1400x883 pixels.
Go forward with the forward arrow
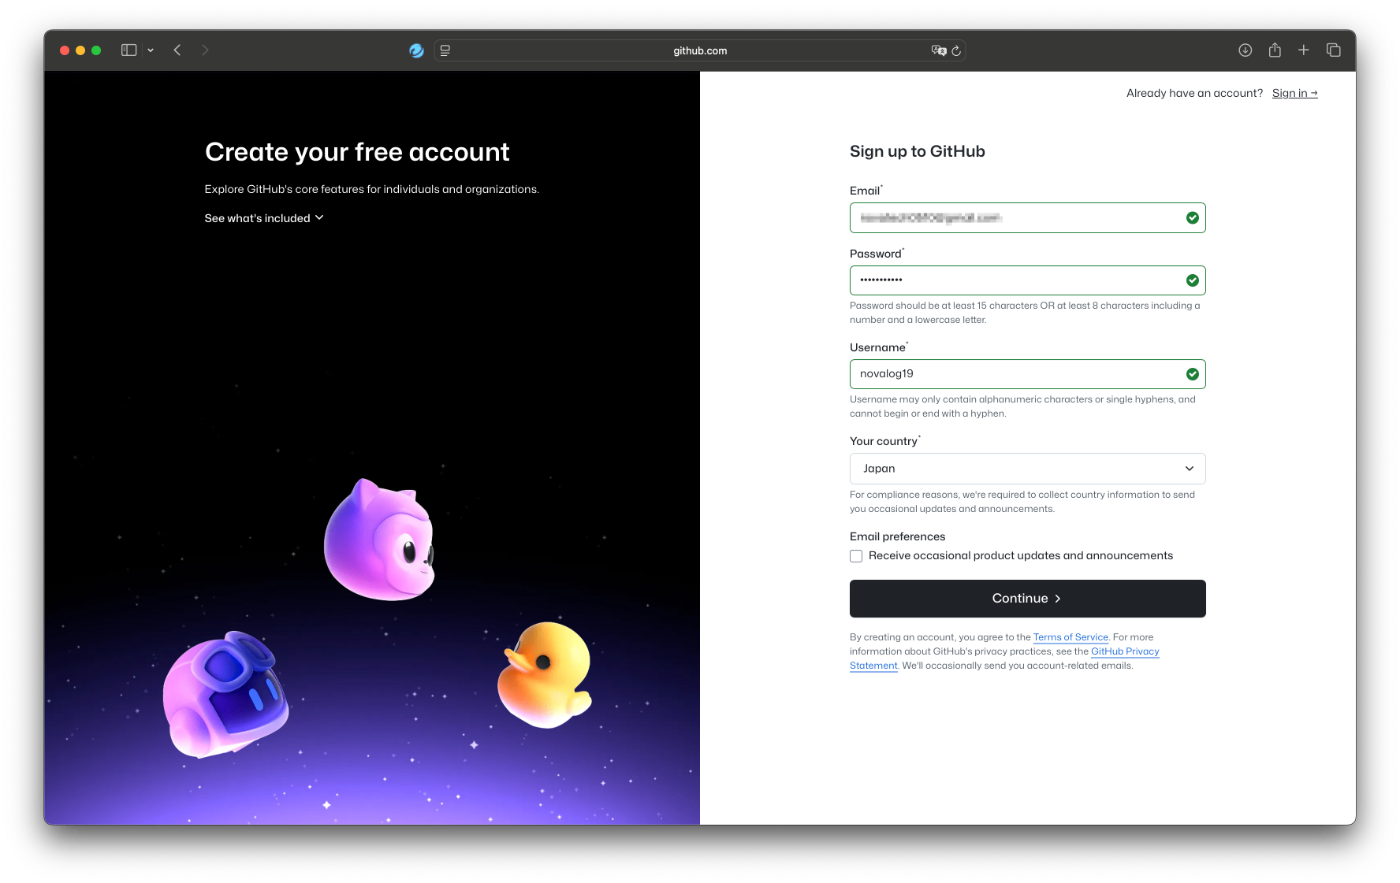pos(205,50)
